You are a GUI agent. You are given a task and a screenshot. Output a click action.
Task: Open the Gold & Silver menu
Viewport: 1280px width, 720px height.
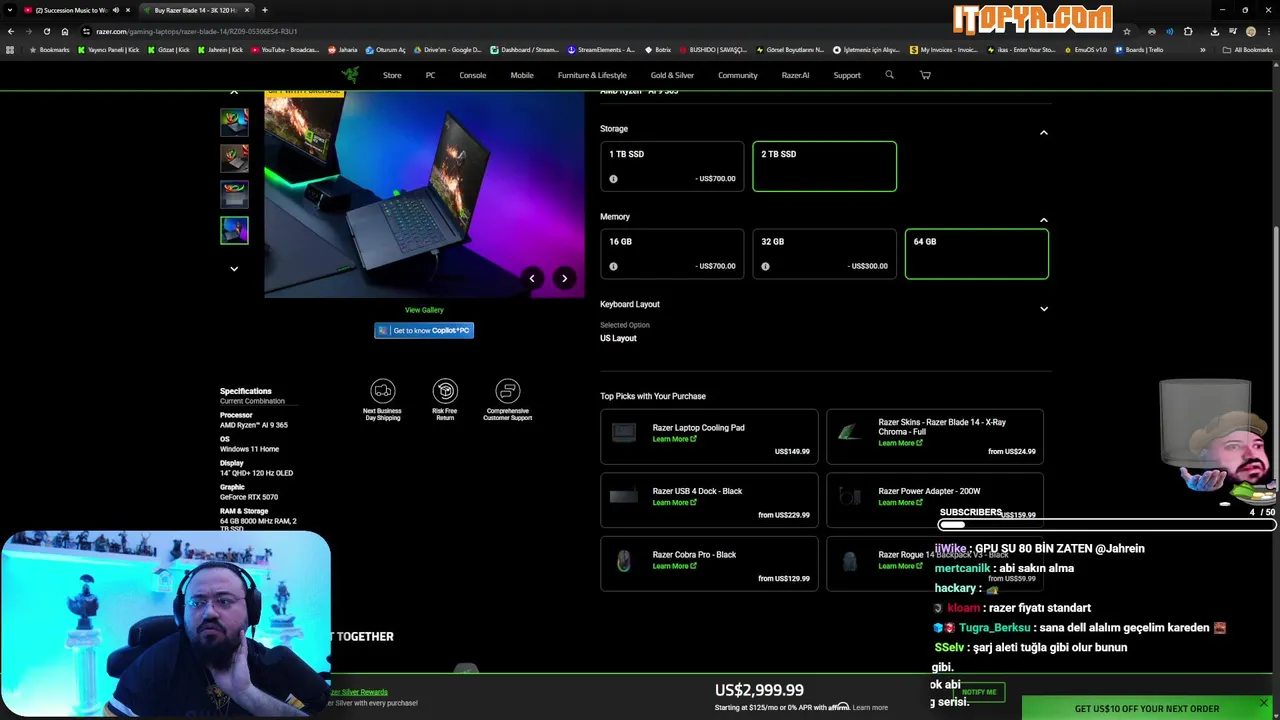(x=672, y=75)
